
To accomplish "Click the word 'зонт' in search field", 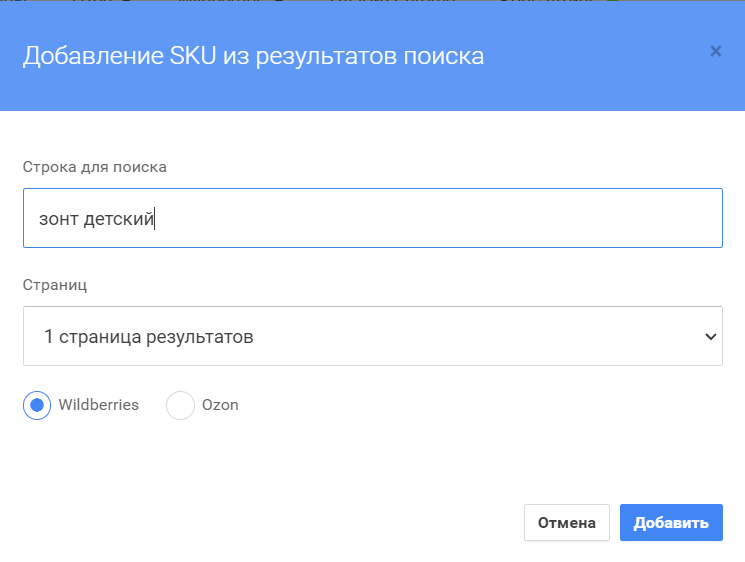I will click(58, 218).
